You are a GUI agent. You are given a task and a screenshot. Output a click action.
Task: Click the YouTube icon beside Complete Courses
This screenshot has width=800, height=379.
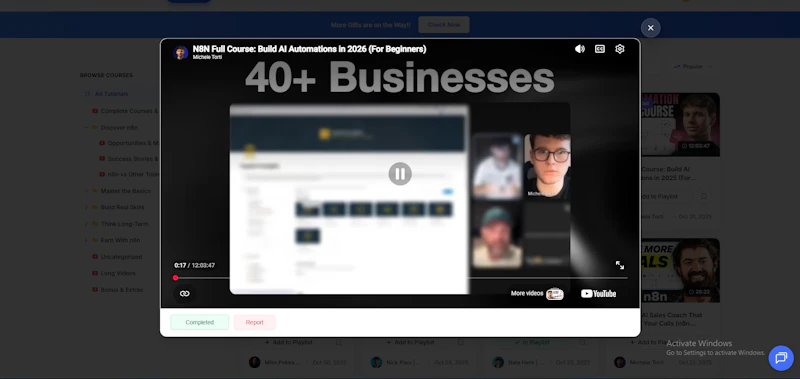pos(95,111)
